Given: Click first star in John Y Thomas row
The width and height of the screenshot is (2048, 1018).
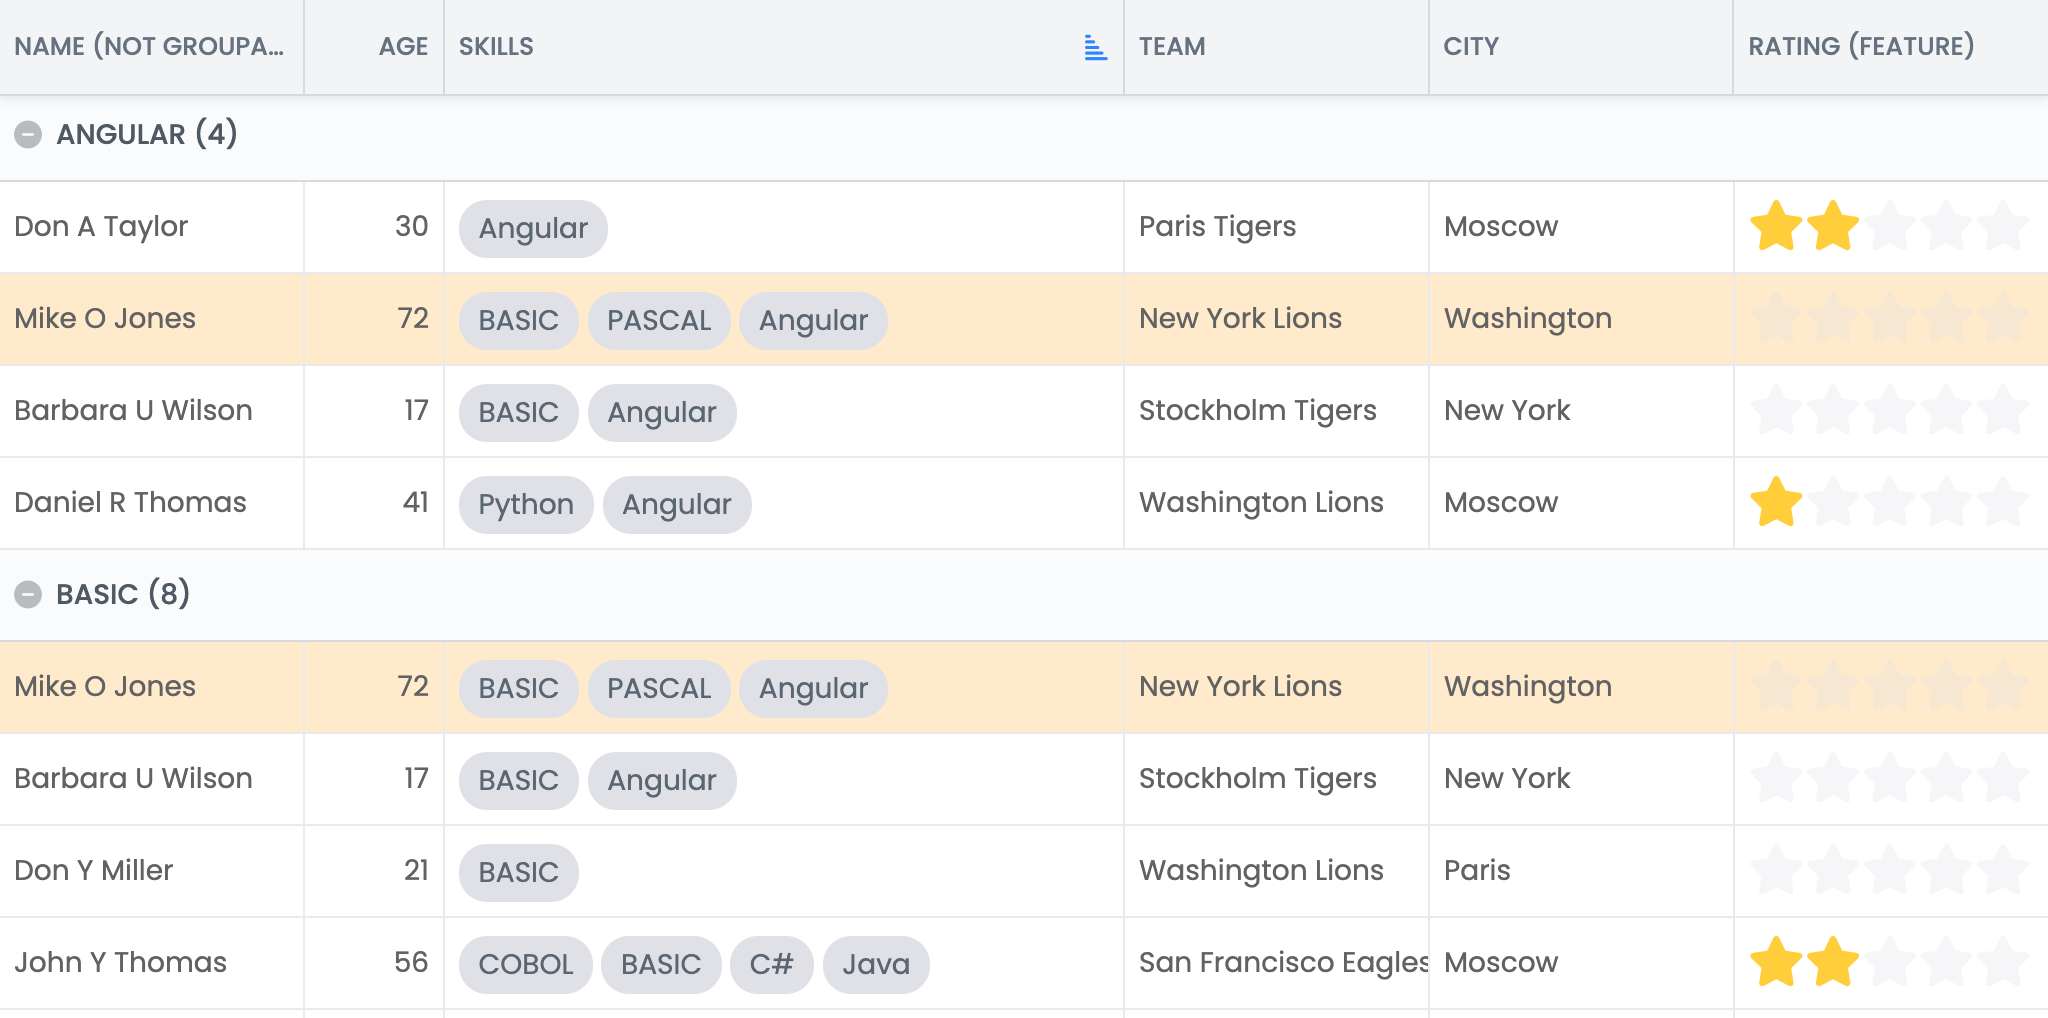Looking at the screenshot, I should coord(1777,962).
